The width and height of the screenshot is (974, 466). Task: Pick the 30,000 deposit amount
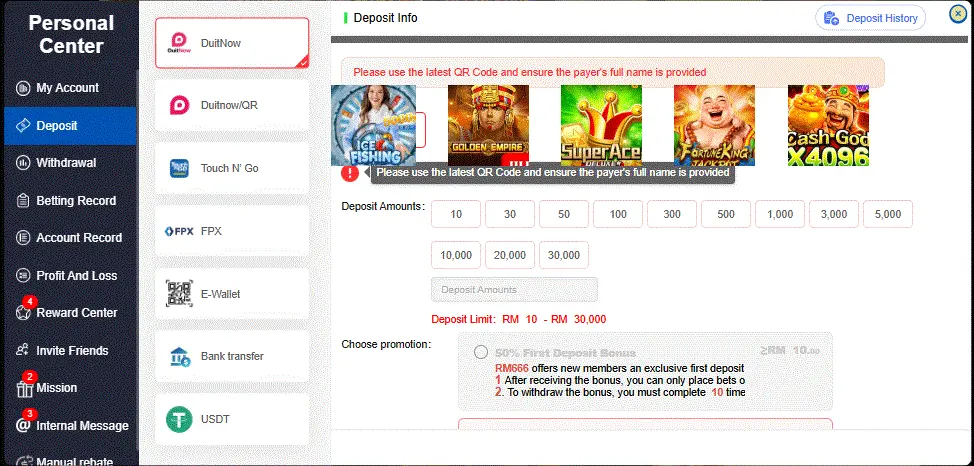(564, 255)
